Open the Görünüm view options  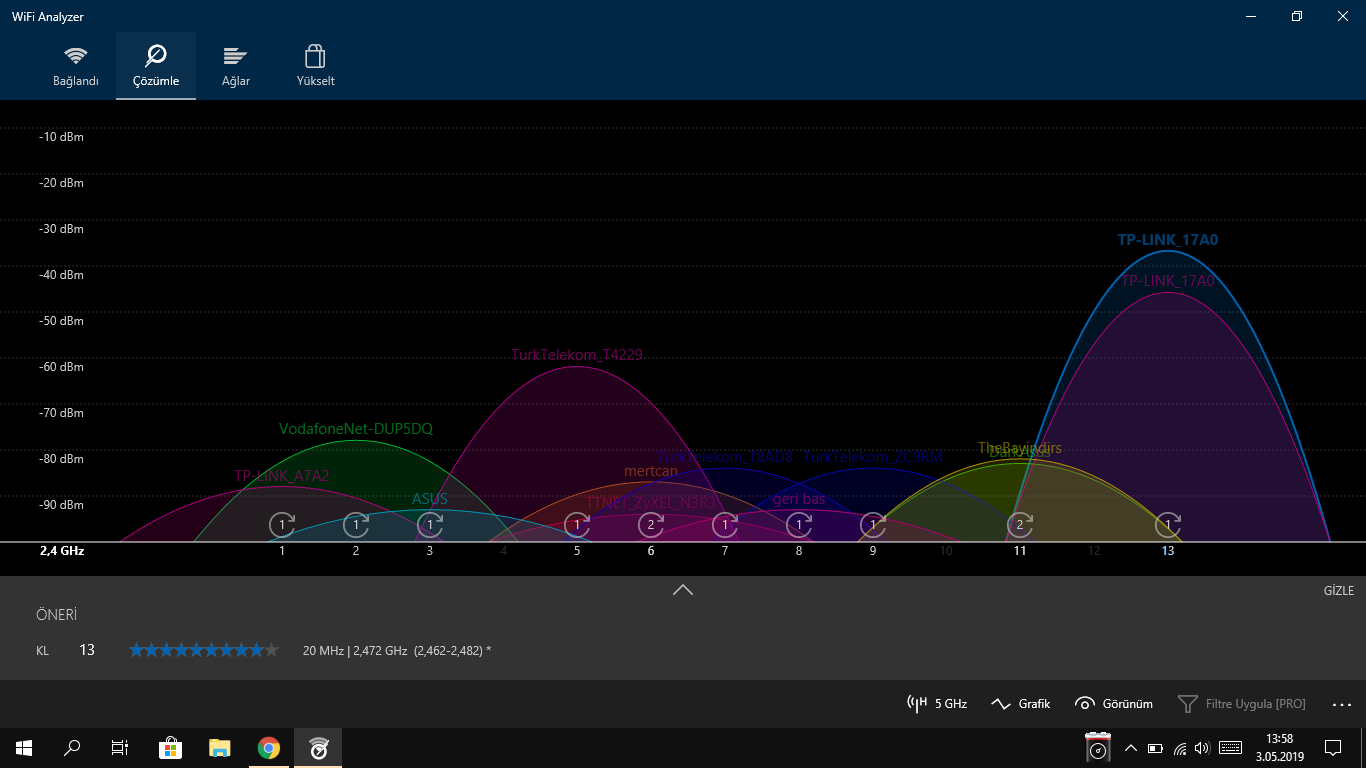tap(1114, 704)
